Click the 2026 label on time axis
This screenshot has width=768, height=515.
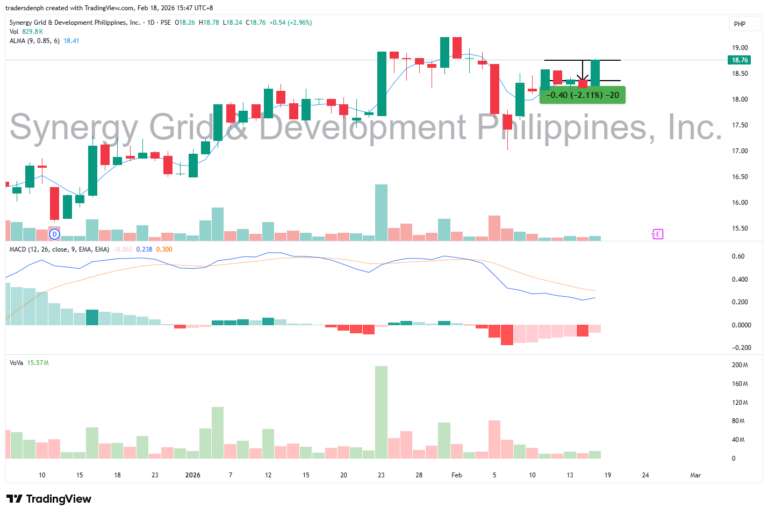click(x=193, y=475)
